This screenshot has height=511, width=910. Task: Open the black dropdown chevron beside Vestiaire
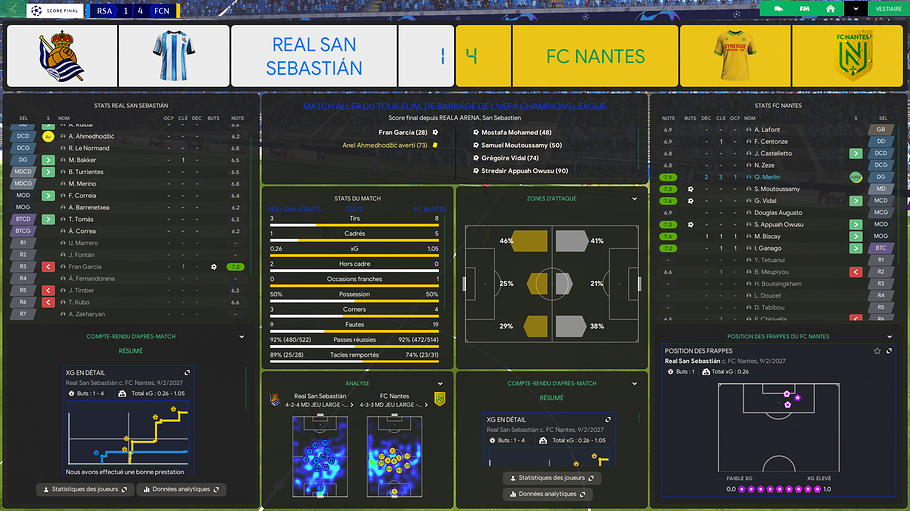click(855, 9)
